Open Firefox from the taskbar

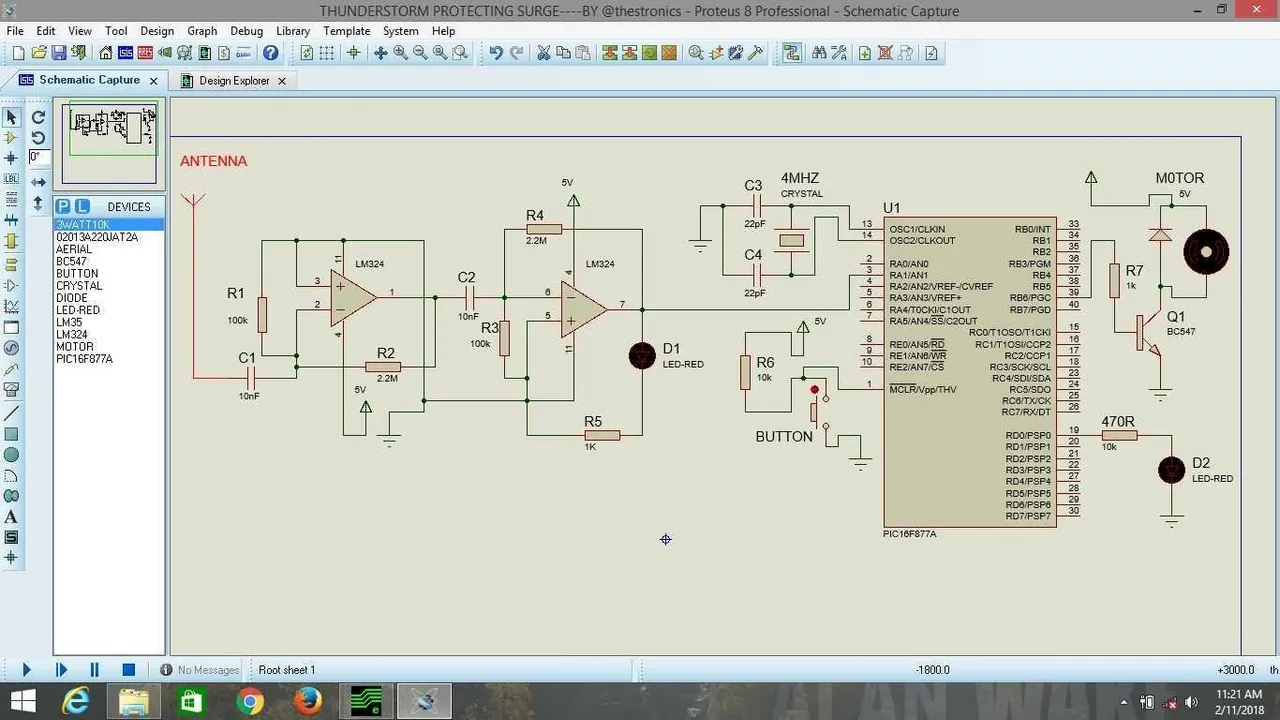pyautogui.click(x=308, y=701)
